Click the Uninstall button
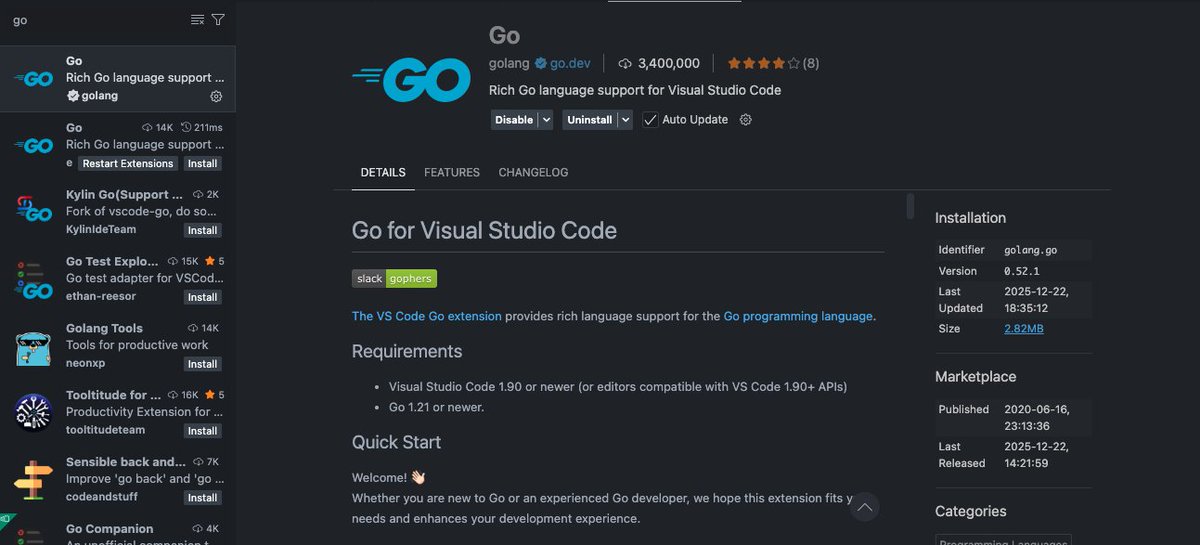1200x545 pixels. click(589, 119)
